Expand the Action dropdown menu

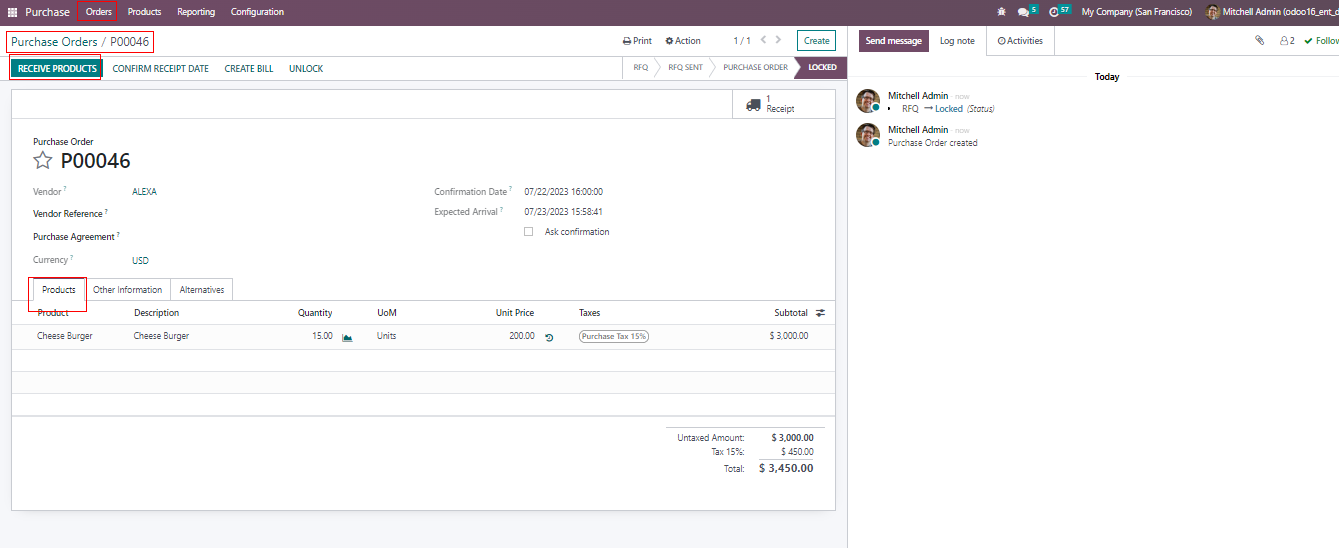tap(683, 41)
